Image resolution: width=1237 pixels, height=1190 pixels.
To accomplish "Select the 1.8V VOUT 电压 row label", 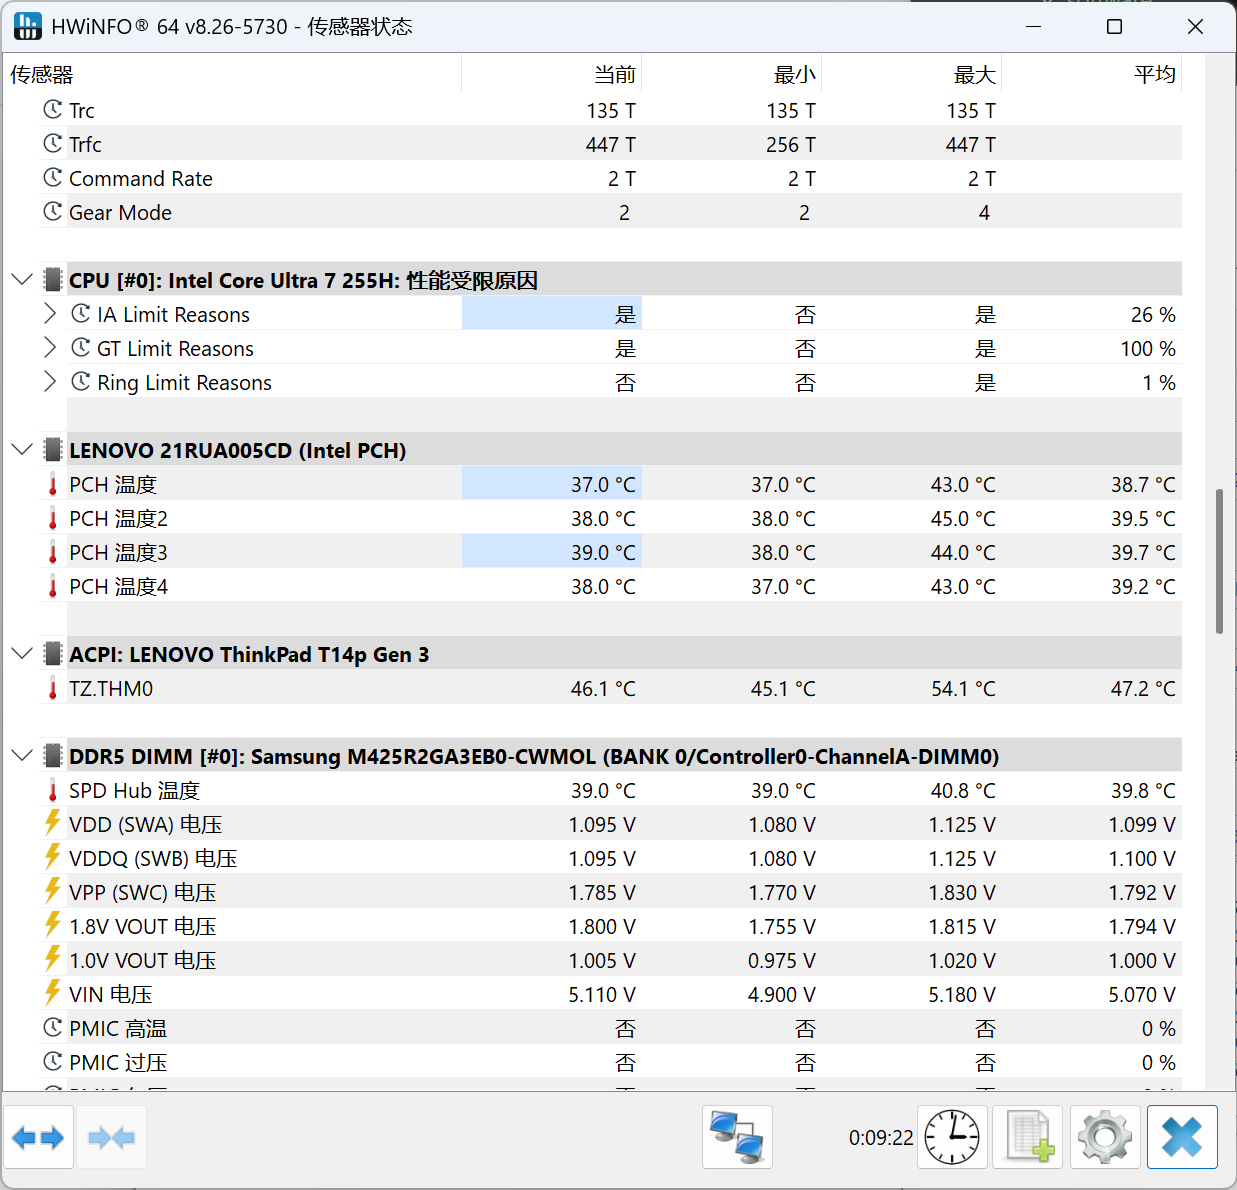I will coord(142,927).
